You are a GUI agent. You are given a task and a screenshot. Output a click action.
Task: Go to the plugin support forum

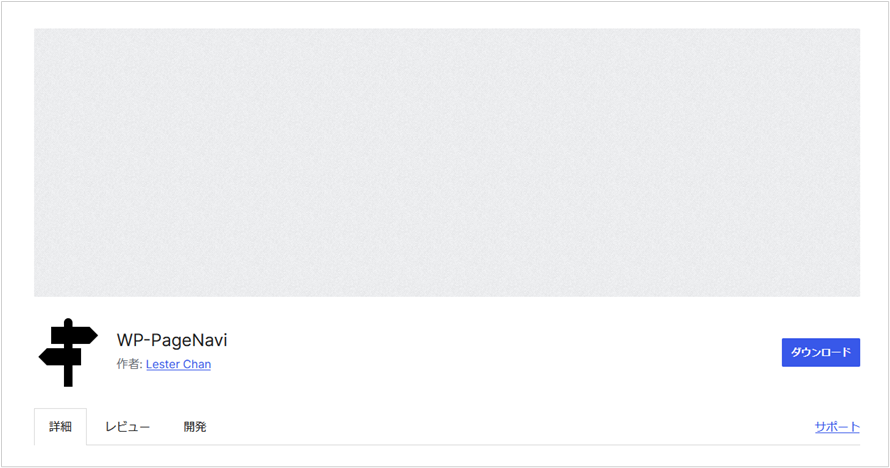(837, 427)
